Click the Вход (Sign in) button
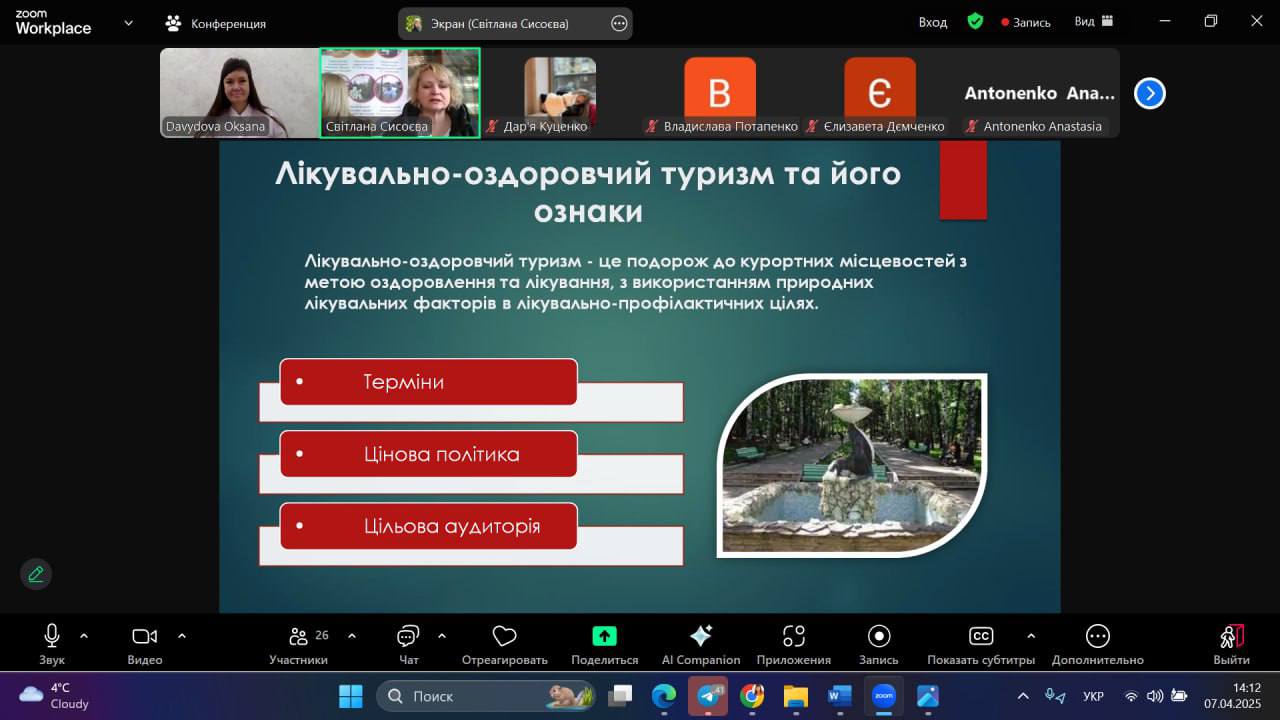The height and width of the screenshot is (720, 1280). 933,22
